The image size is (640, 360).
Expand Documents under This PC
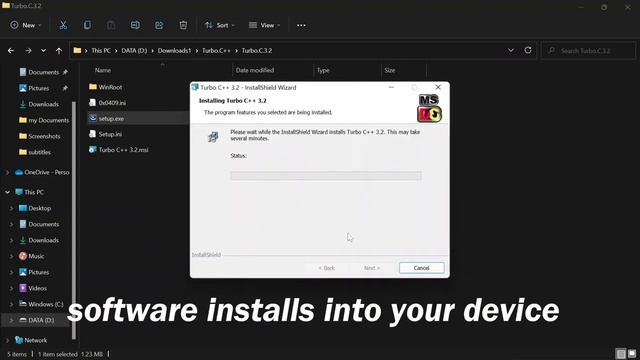click(x=11, y=224)
